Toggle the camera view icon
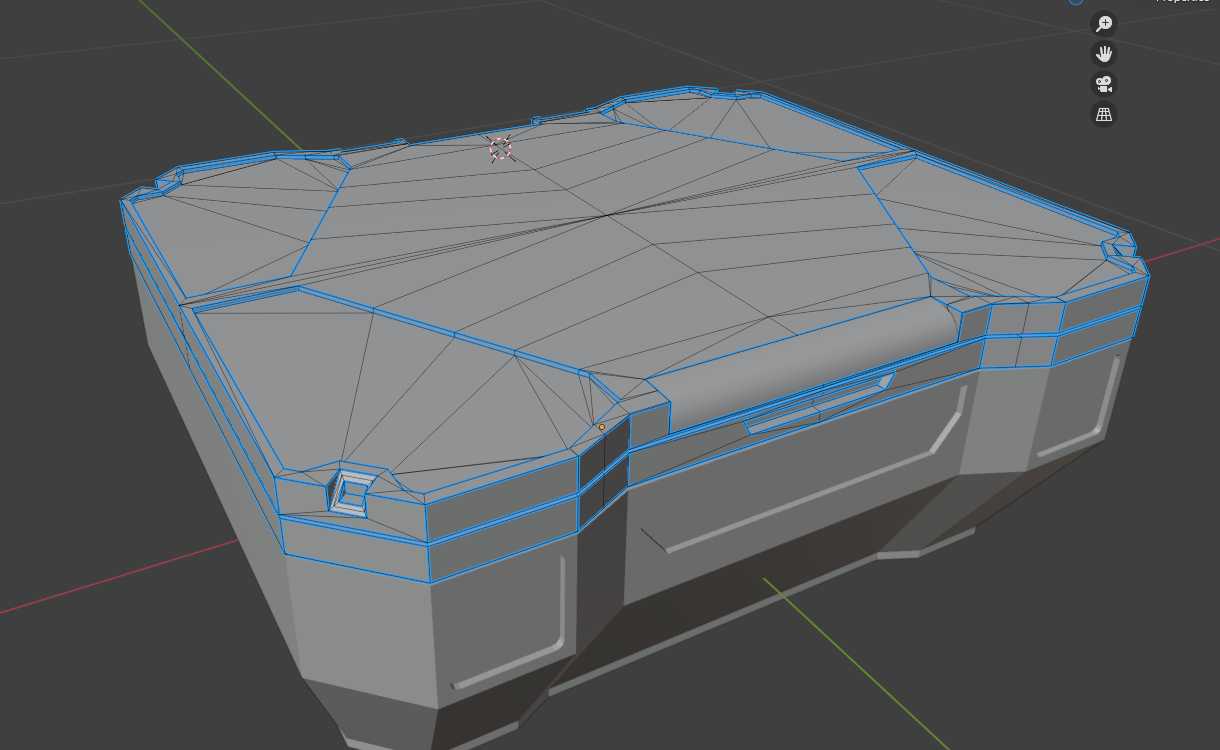Viewport: 1220px width, 750px height. coord(1104,84)
